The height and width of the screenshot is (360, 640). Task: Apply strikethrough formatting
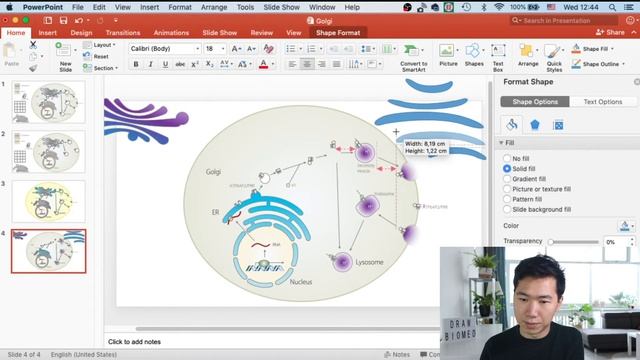coord(180,64)
